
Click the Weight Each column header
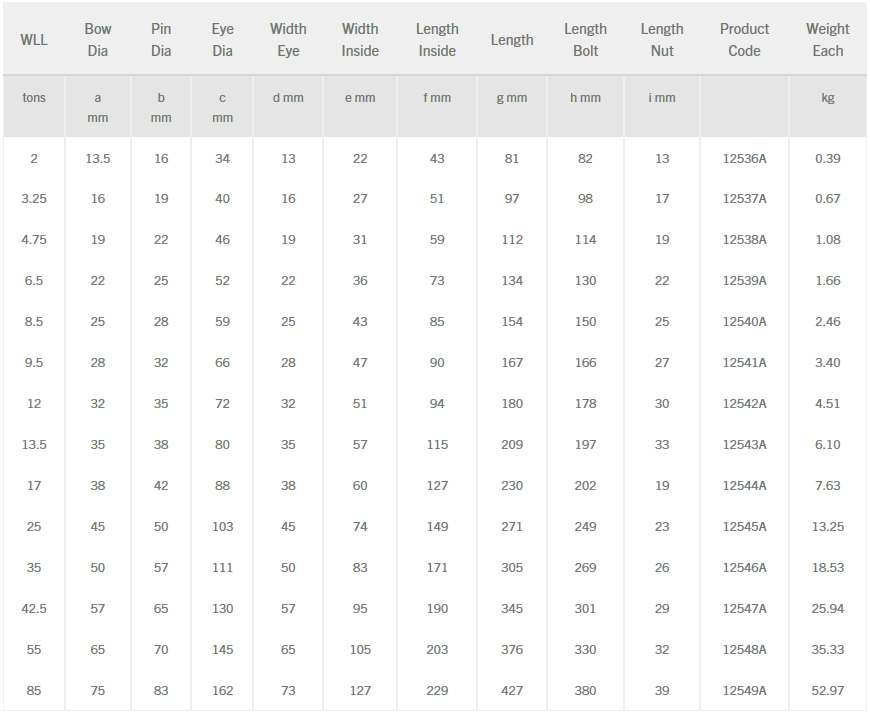[x=827, y=40]
